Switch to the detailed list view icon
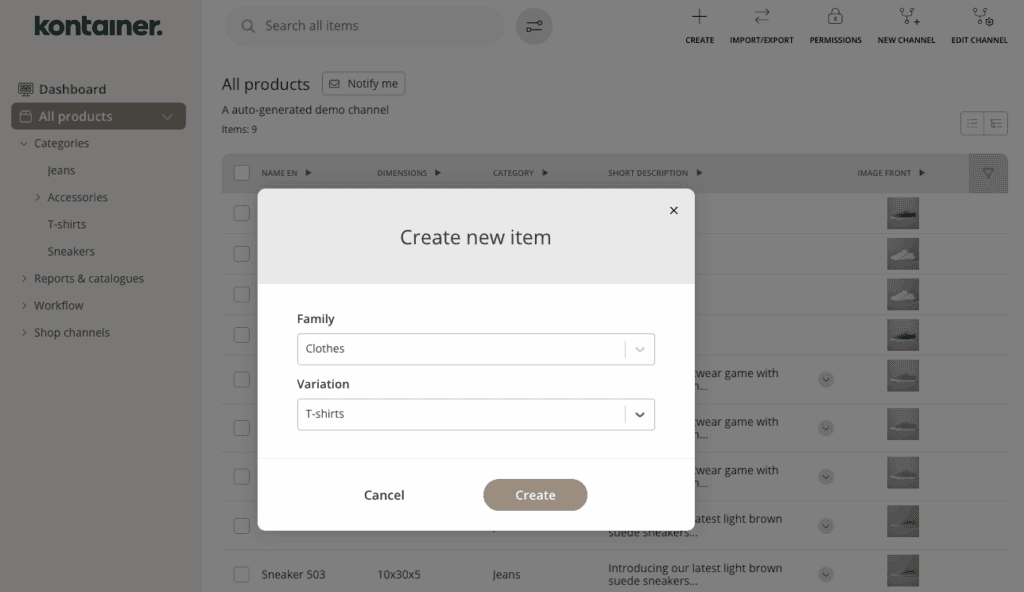 pyautogui.click(x=996, y=123)
